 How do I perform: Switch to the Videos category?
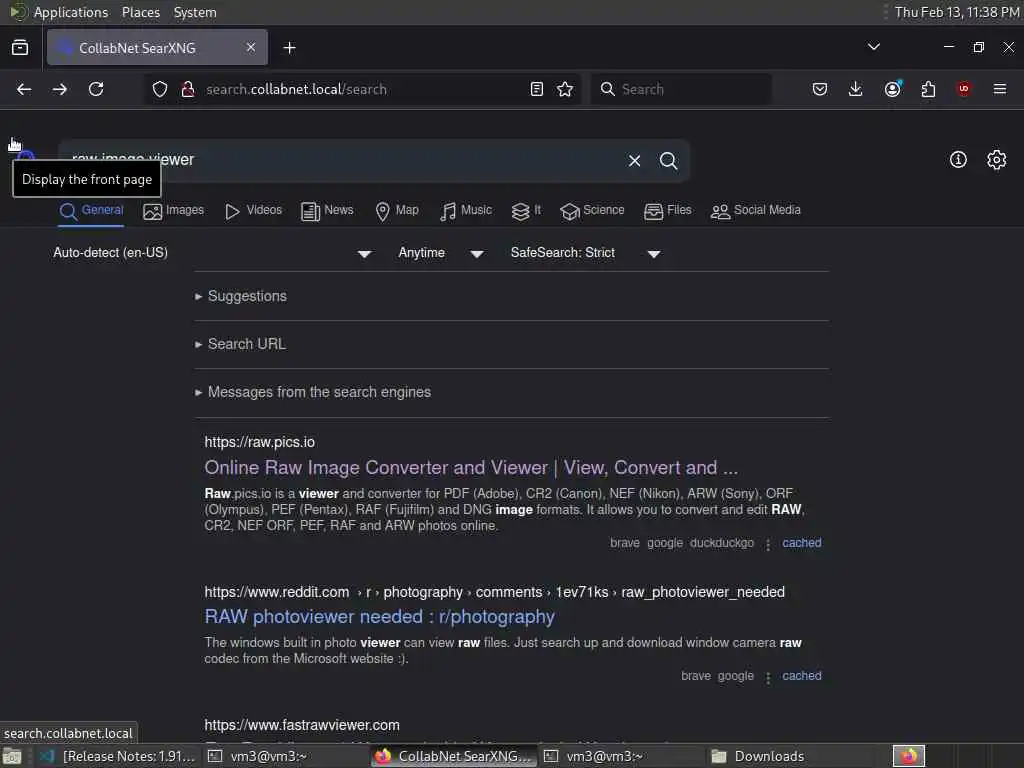[x=253, y=211]
